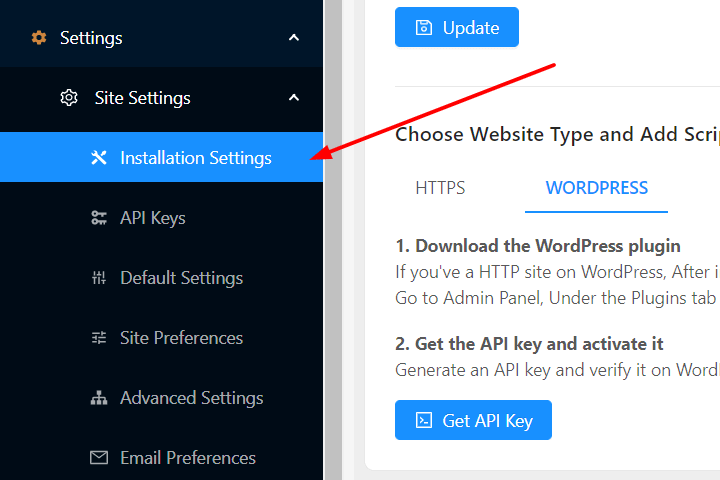Click "1. Download the WordPress plugin" heading

coord(538,246)
